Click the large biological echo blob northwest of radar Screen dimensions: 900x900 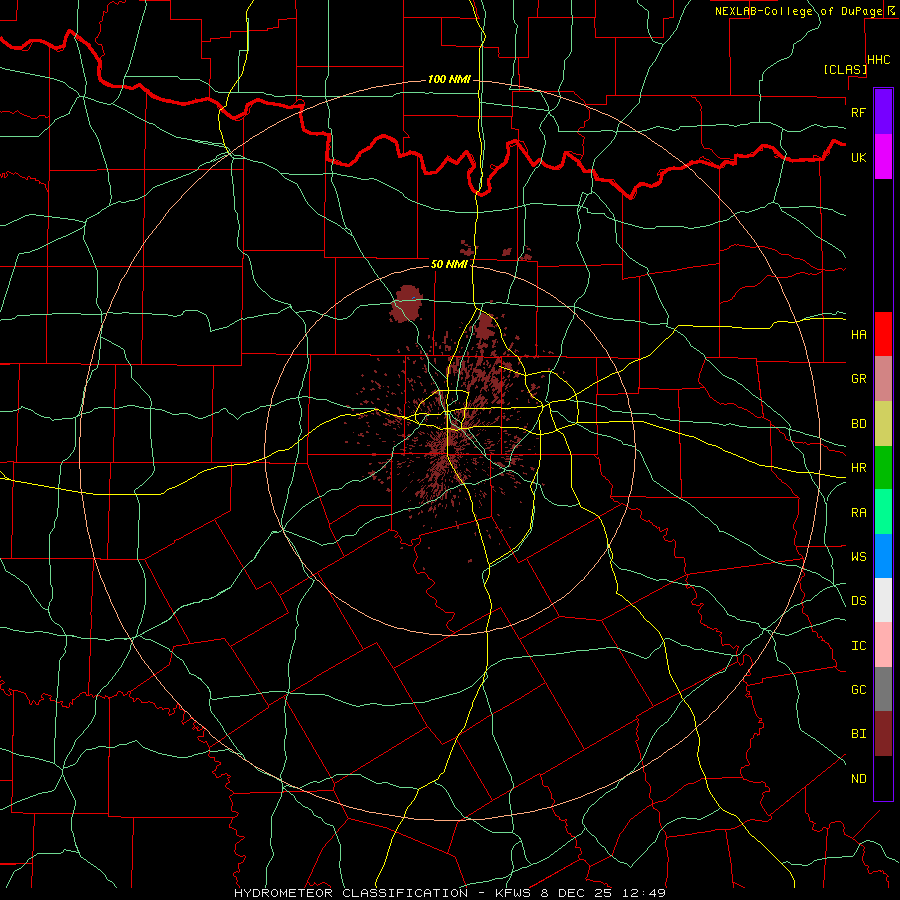pos(407,303)
